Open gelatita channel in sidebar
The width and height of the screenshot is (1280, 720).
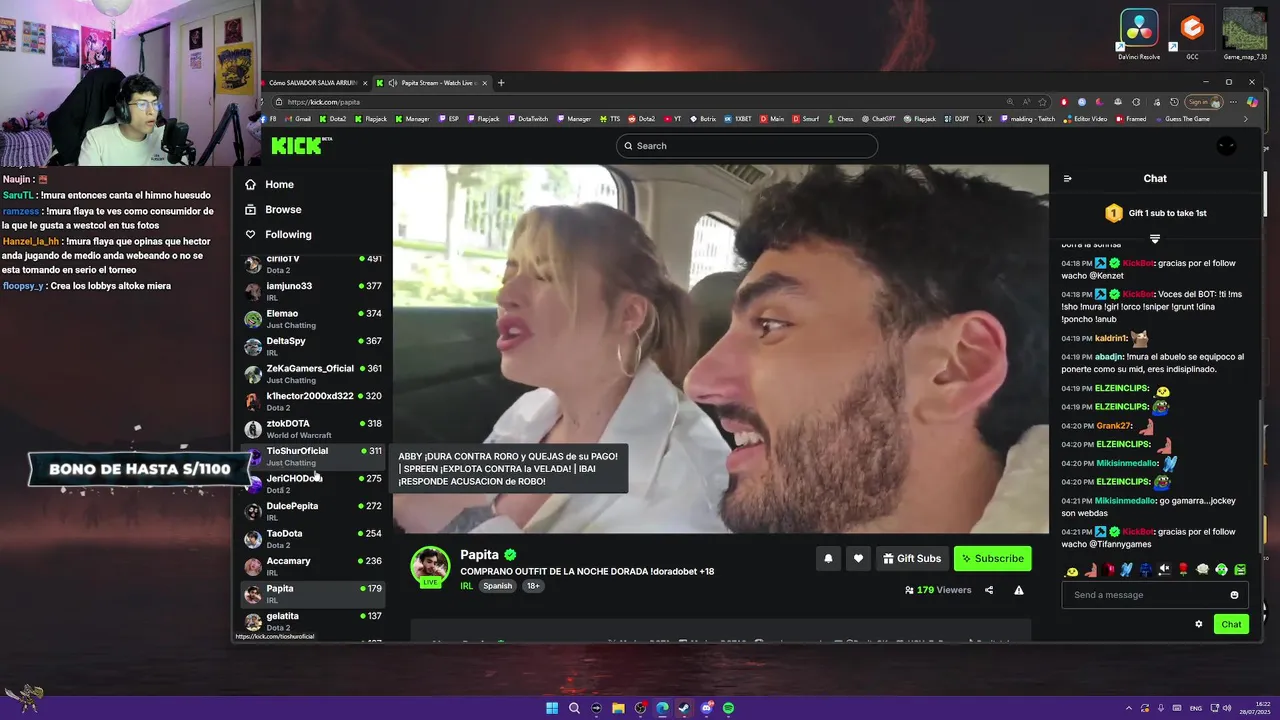tap(312, 621)
